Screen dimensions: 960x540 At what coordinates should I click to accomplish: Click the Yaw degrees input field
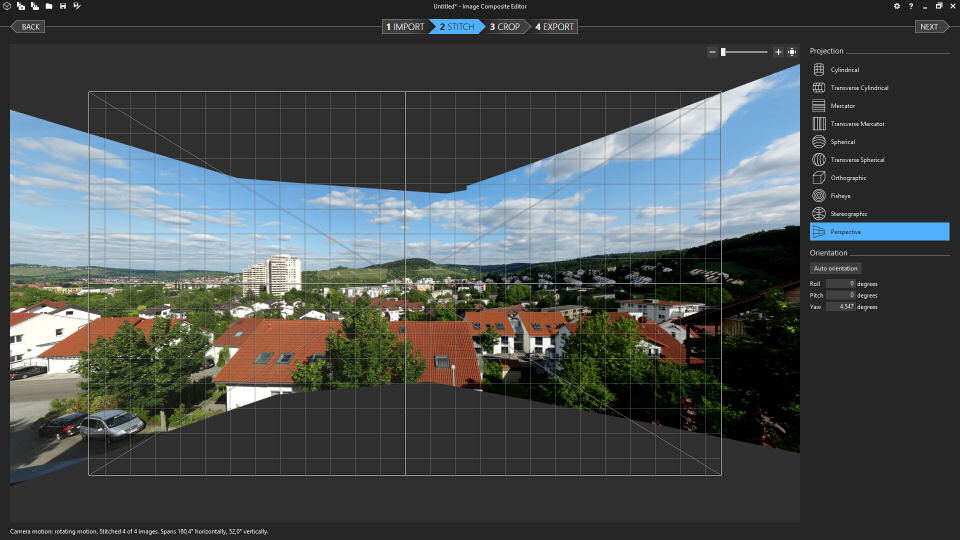coord(840,307)
